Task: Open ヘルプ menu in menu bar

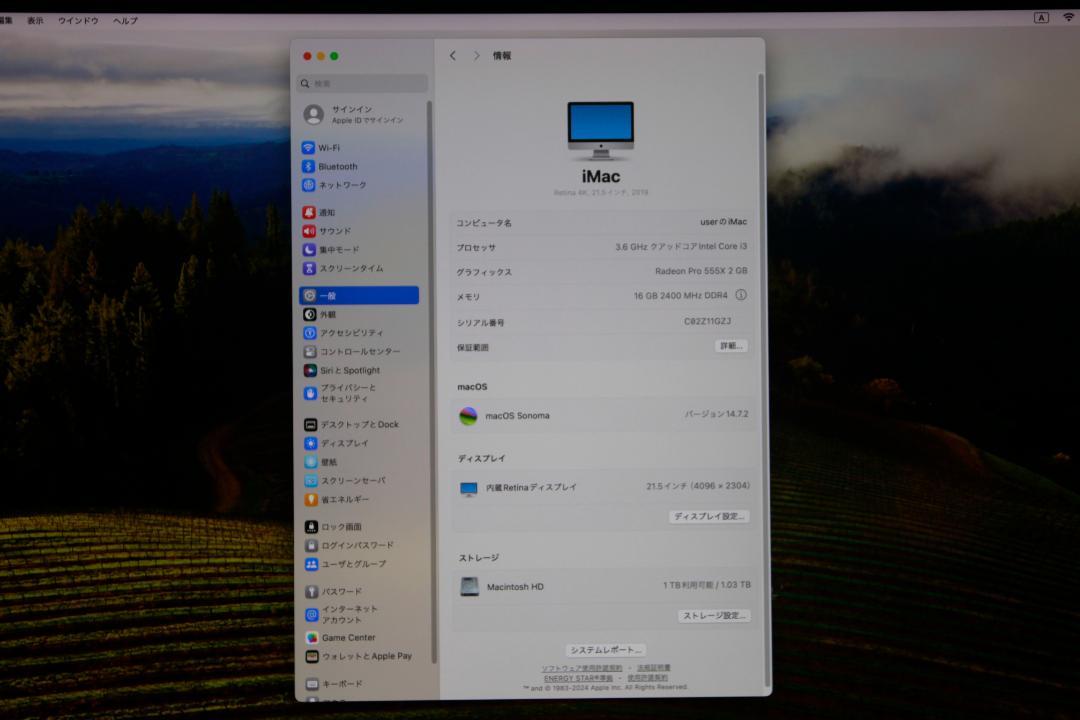Action: point(125,21)
